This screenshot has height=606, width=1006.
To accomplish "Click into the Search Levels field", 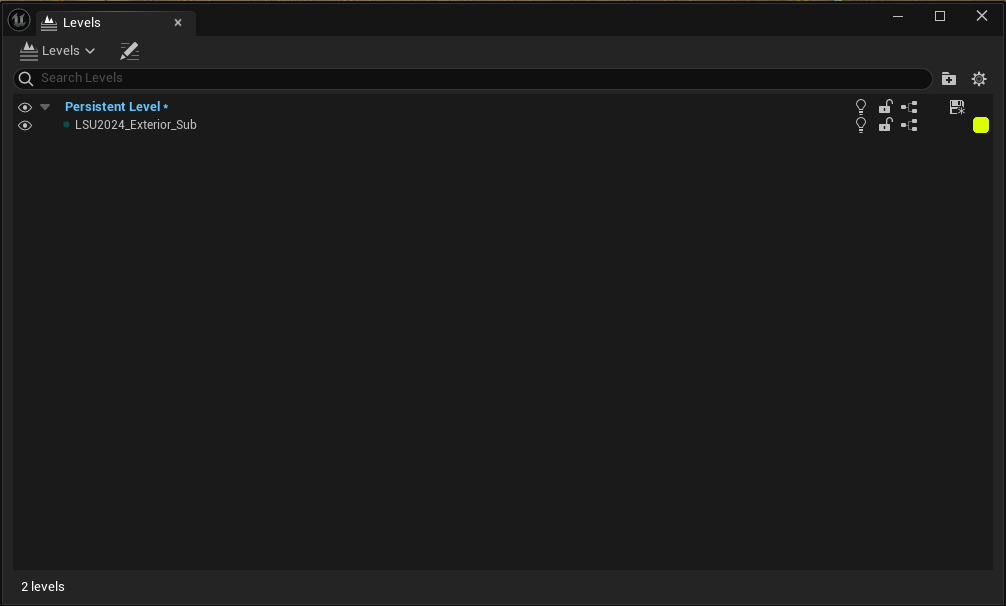I will (472, 78).
